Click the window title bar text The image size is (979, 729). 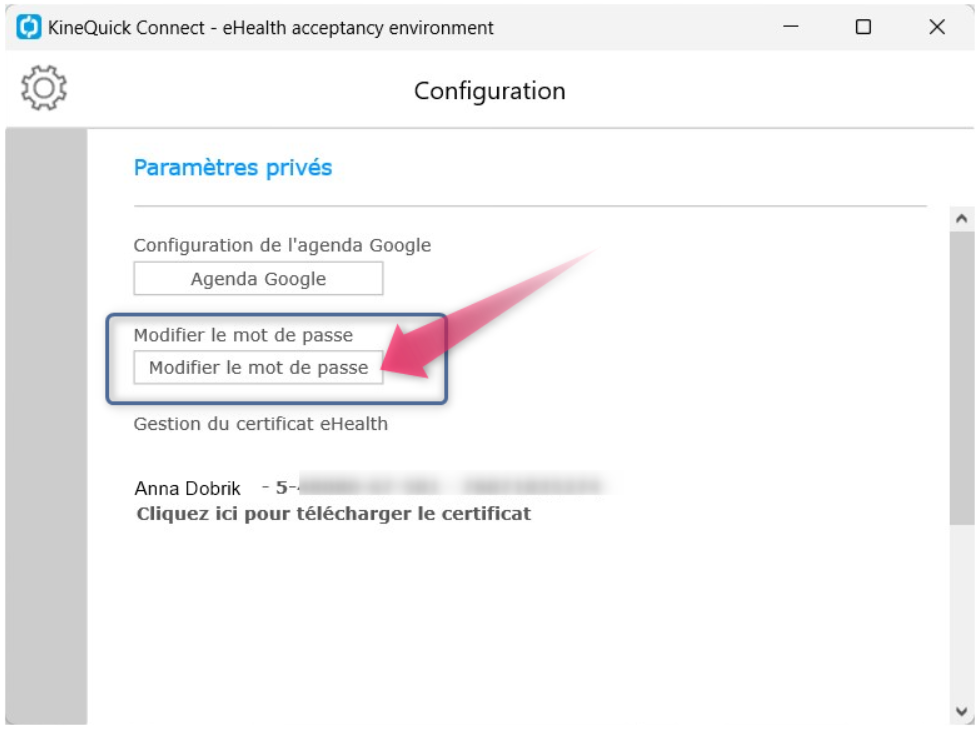(270, 27)
